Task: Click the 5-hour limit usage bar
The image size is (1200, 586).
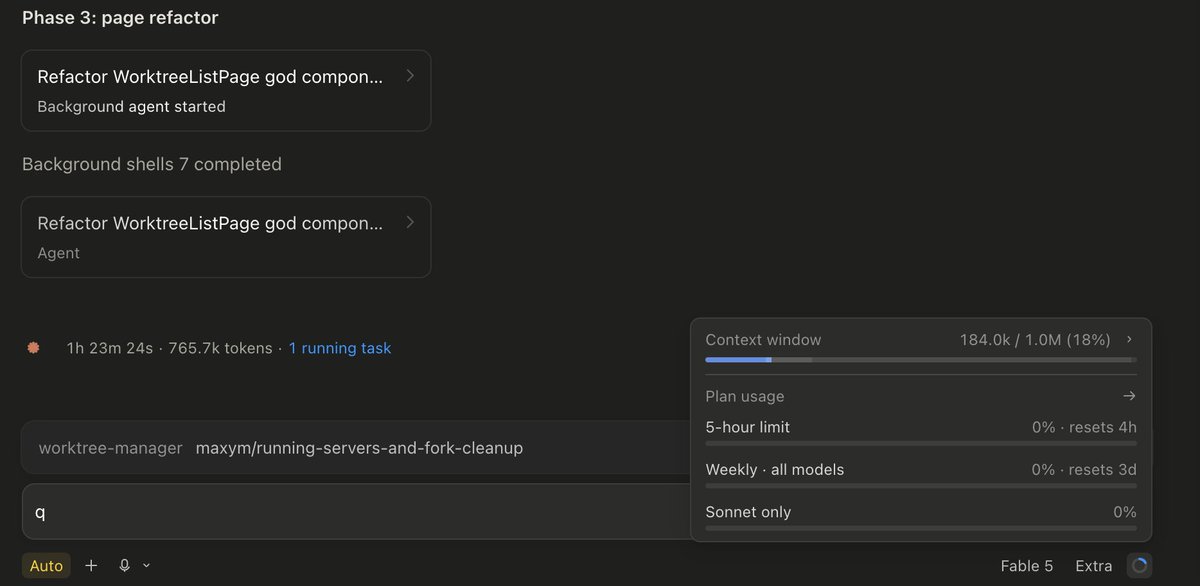Action: tap(921, 443)
